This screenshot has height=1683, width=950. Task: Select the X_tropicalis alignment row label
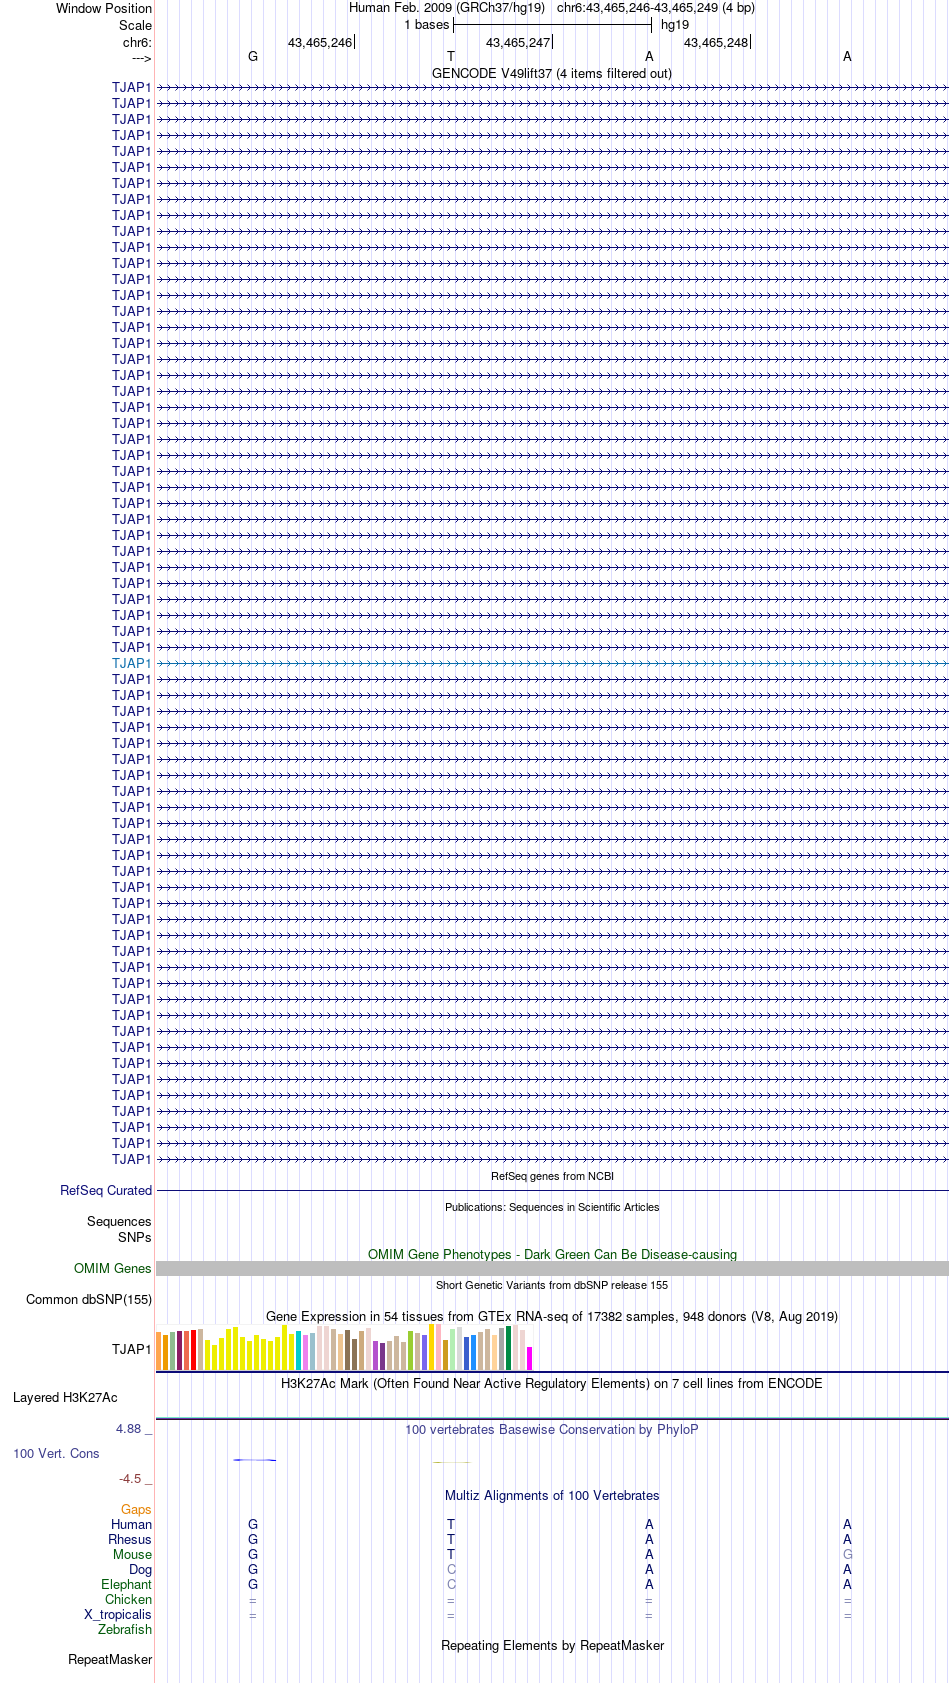click(x=118, y=1614)
